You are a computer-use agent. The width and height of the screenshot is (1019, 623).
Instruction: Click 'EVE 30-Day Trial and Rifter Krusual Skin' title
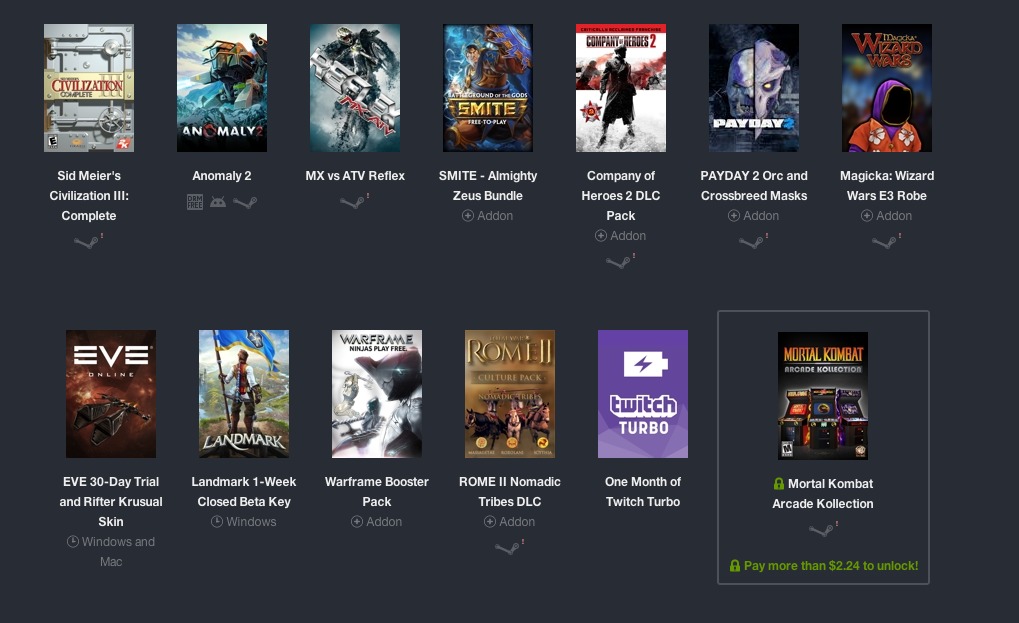pos(111,502)
